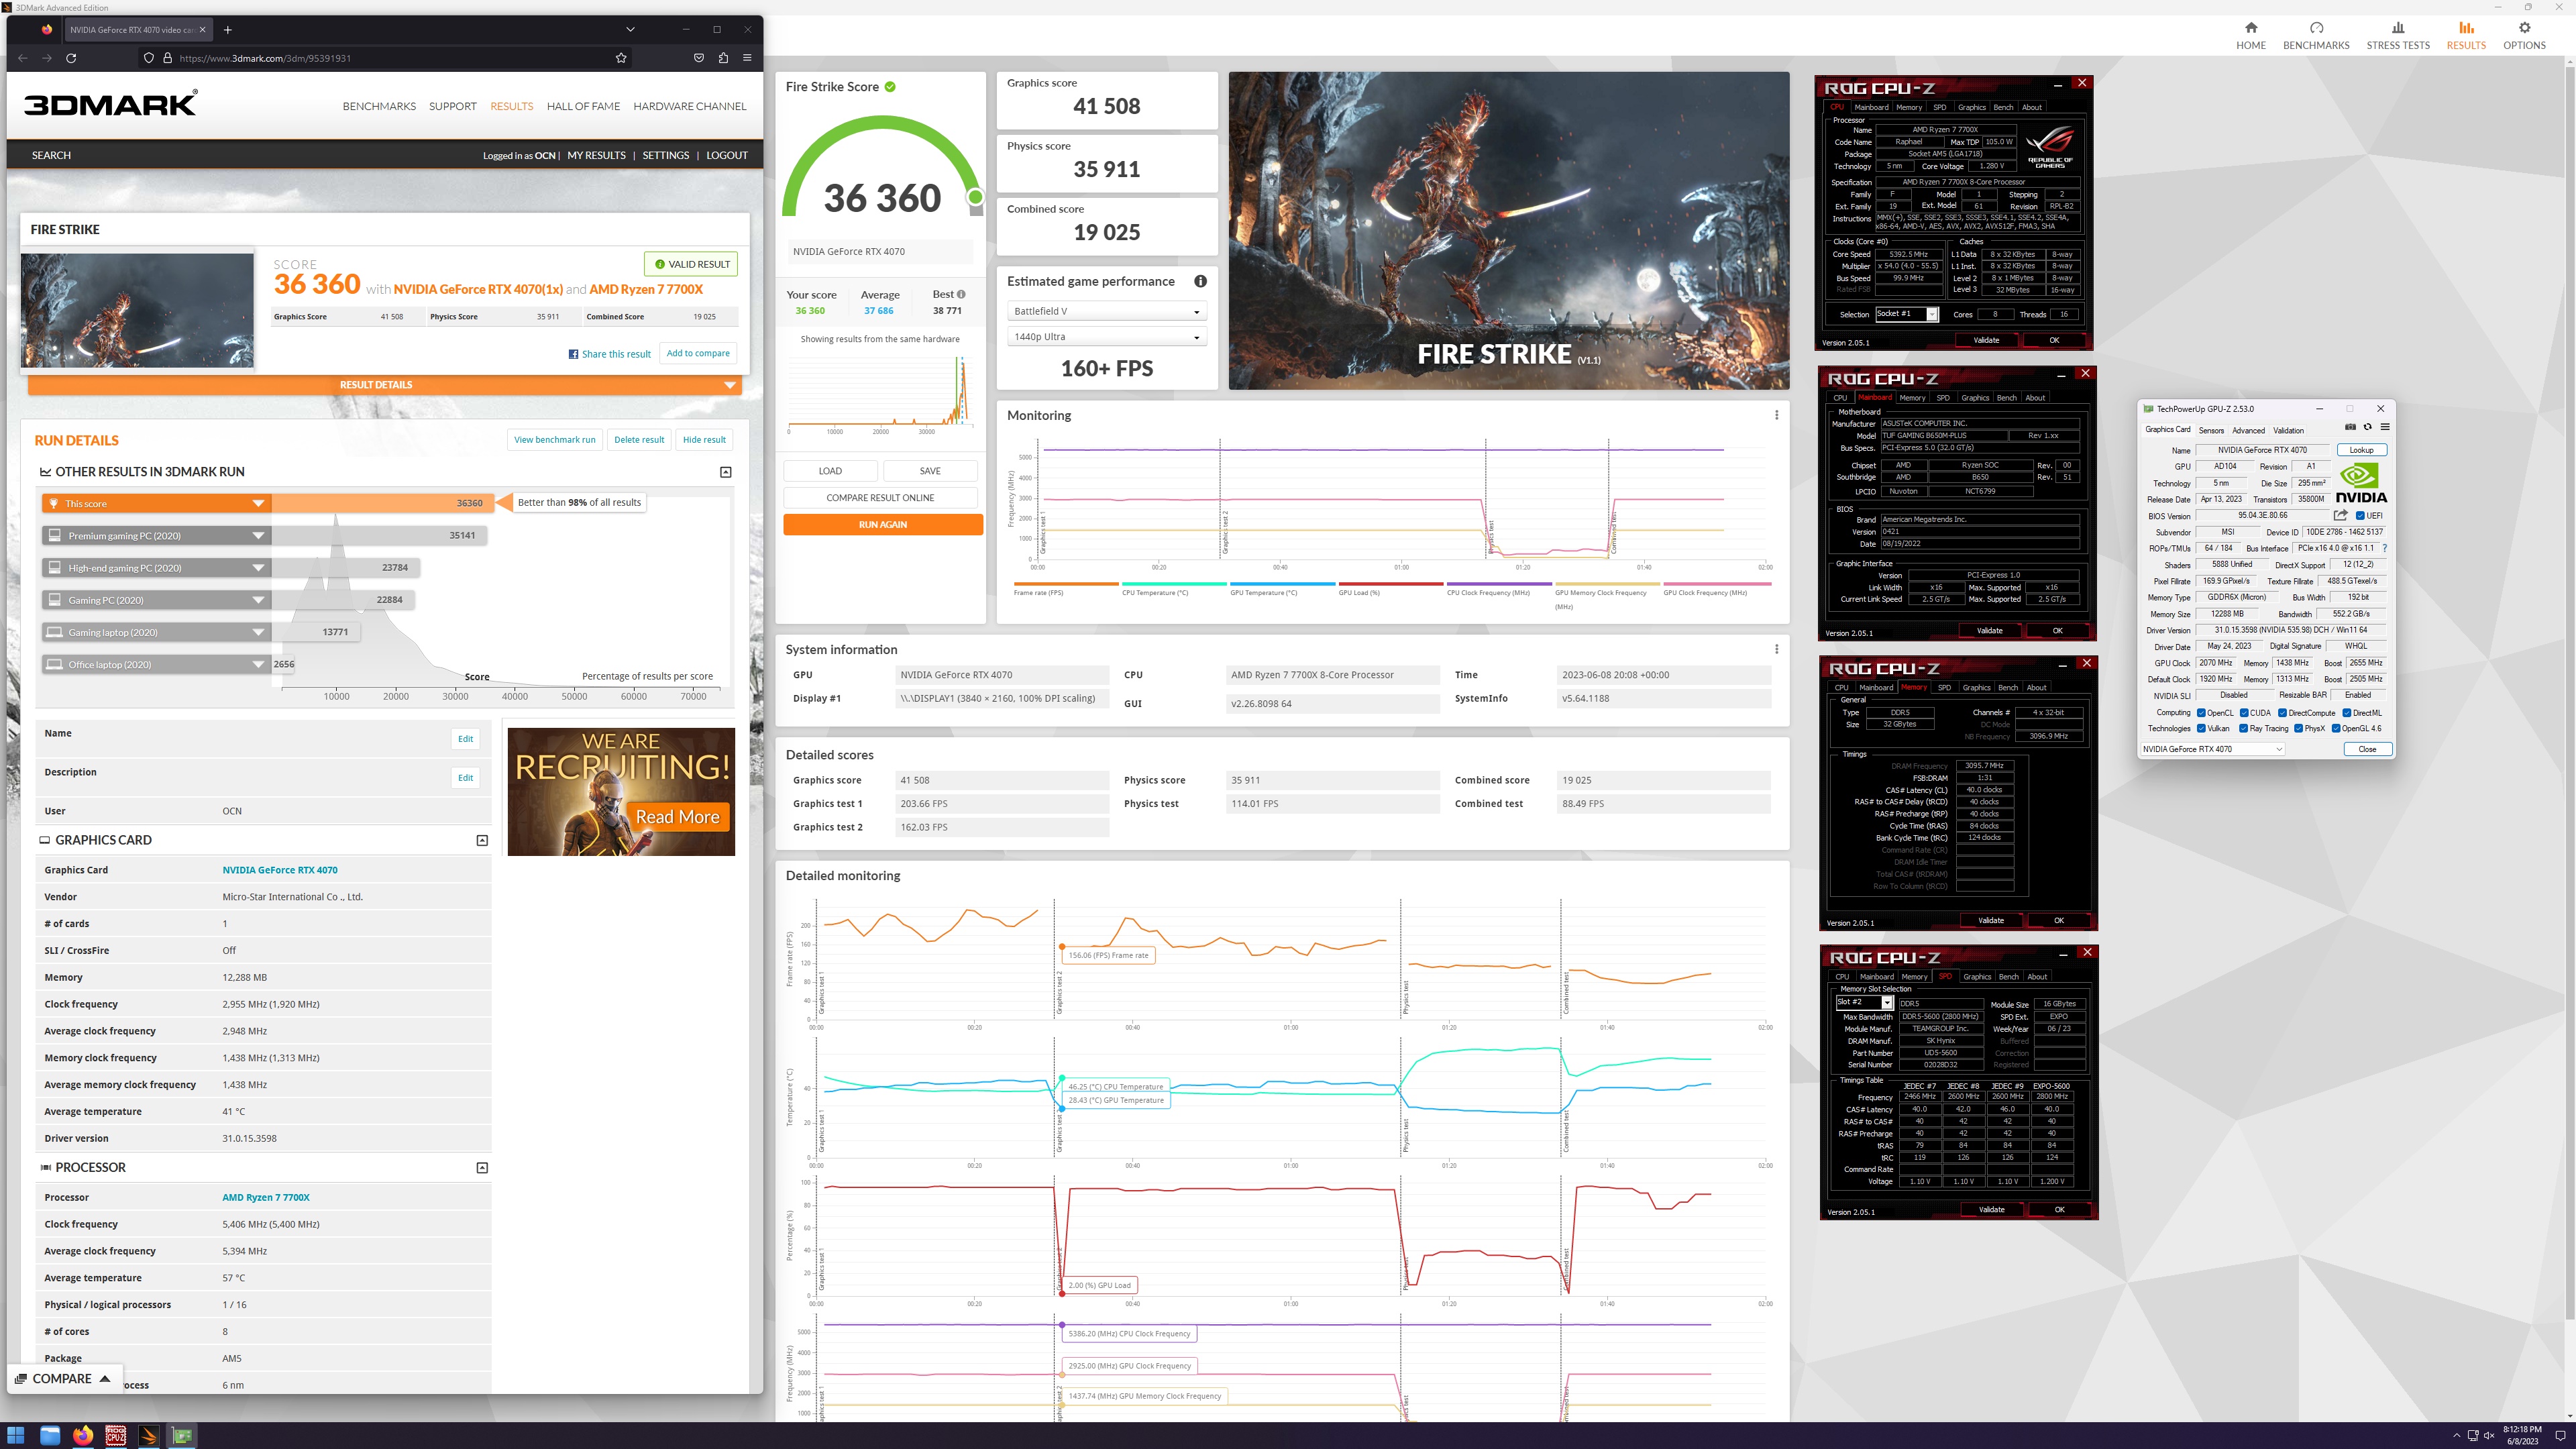Click the GPU-Z taskbar icon
2576x1449 pixels.
(x=182, y=1435)
